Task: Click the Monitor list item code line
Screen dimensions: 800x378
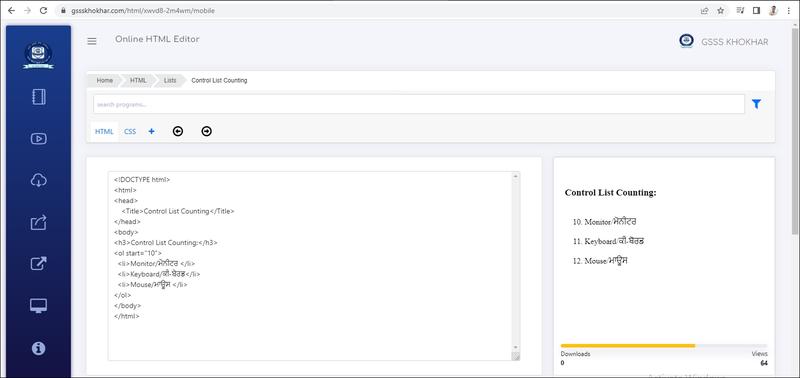Action: [156, 264]
